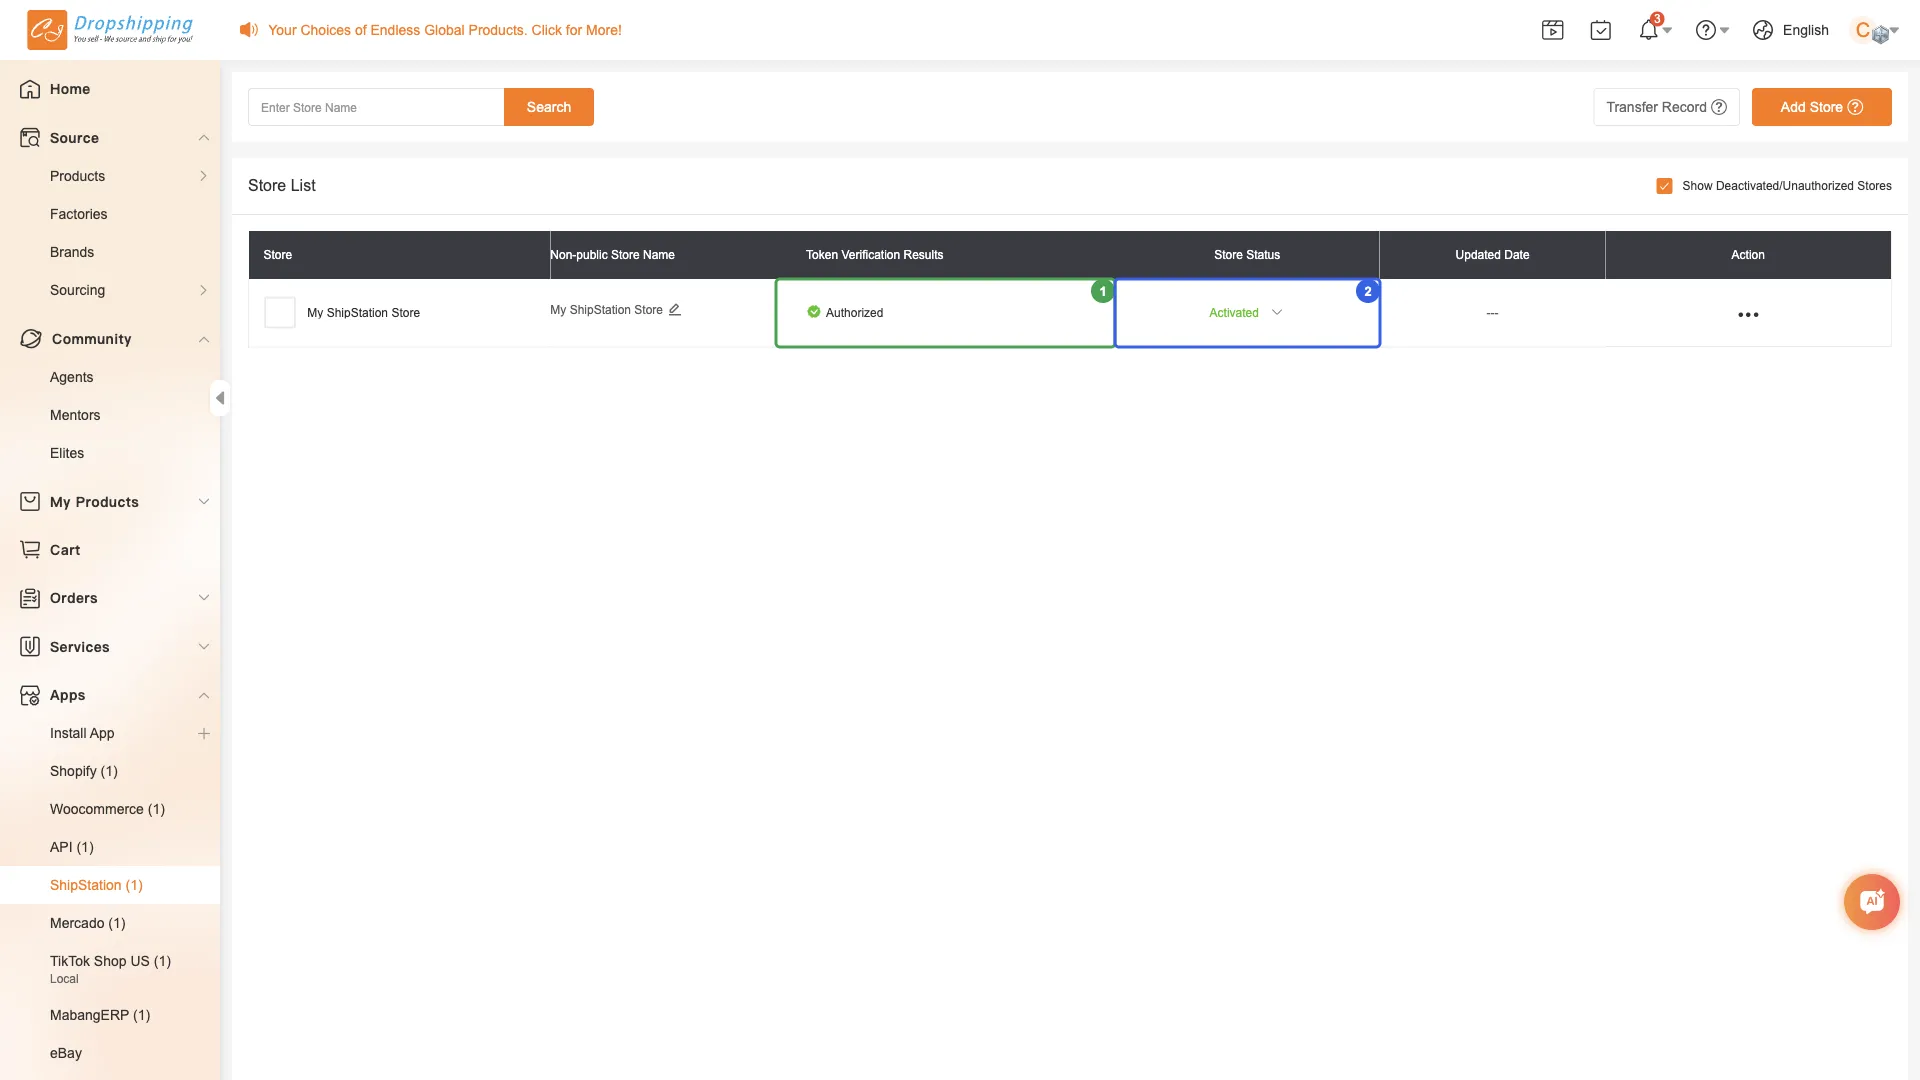This screenshot has height=1080, width=1920.
Task: Click the orange Add Store button
Action: point(1821,107)
